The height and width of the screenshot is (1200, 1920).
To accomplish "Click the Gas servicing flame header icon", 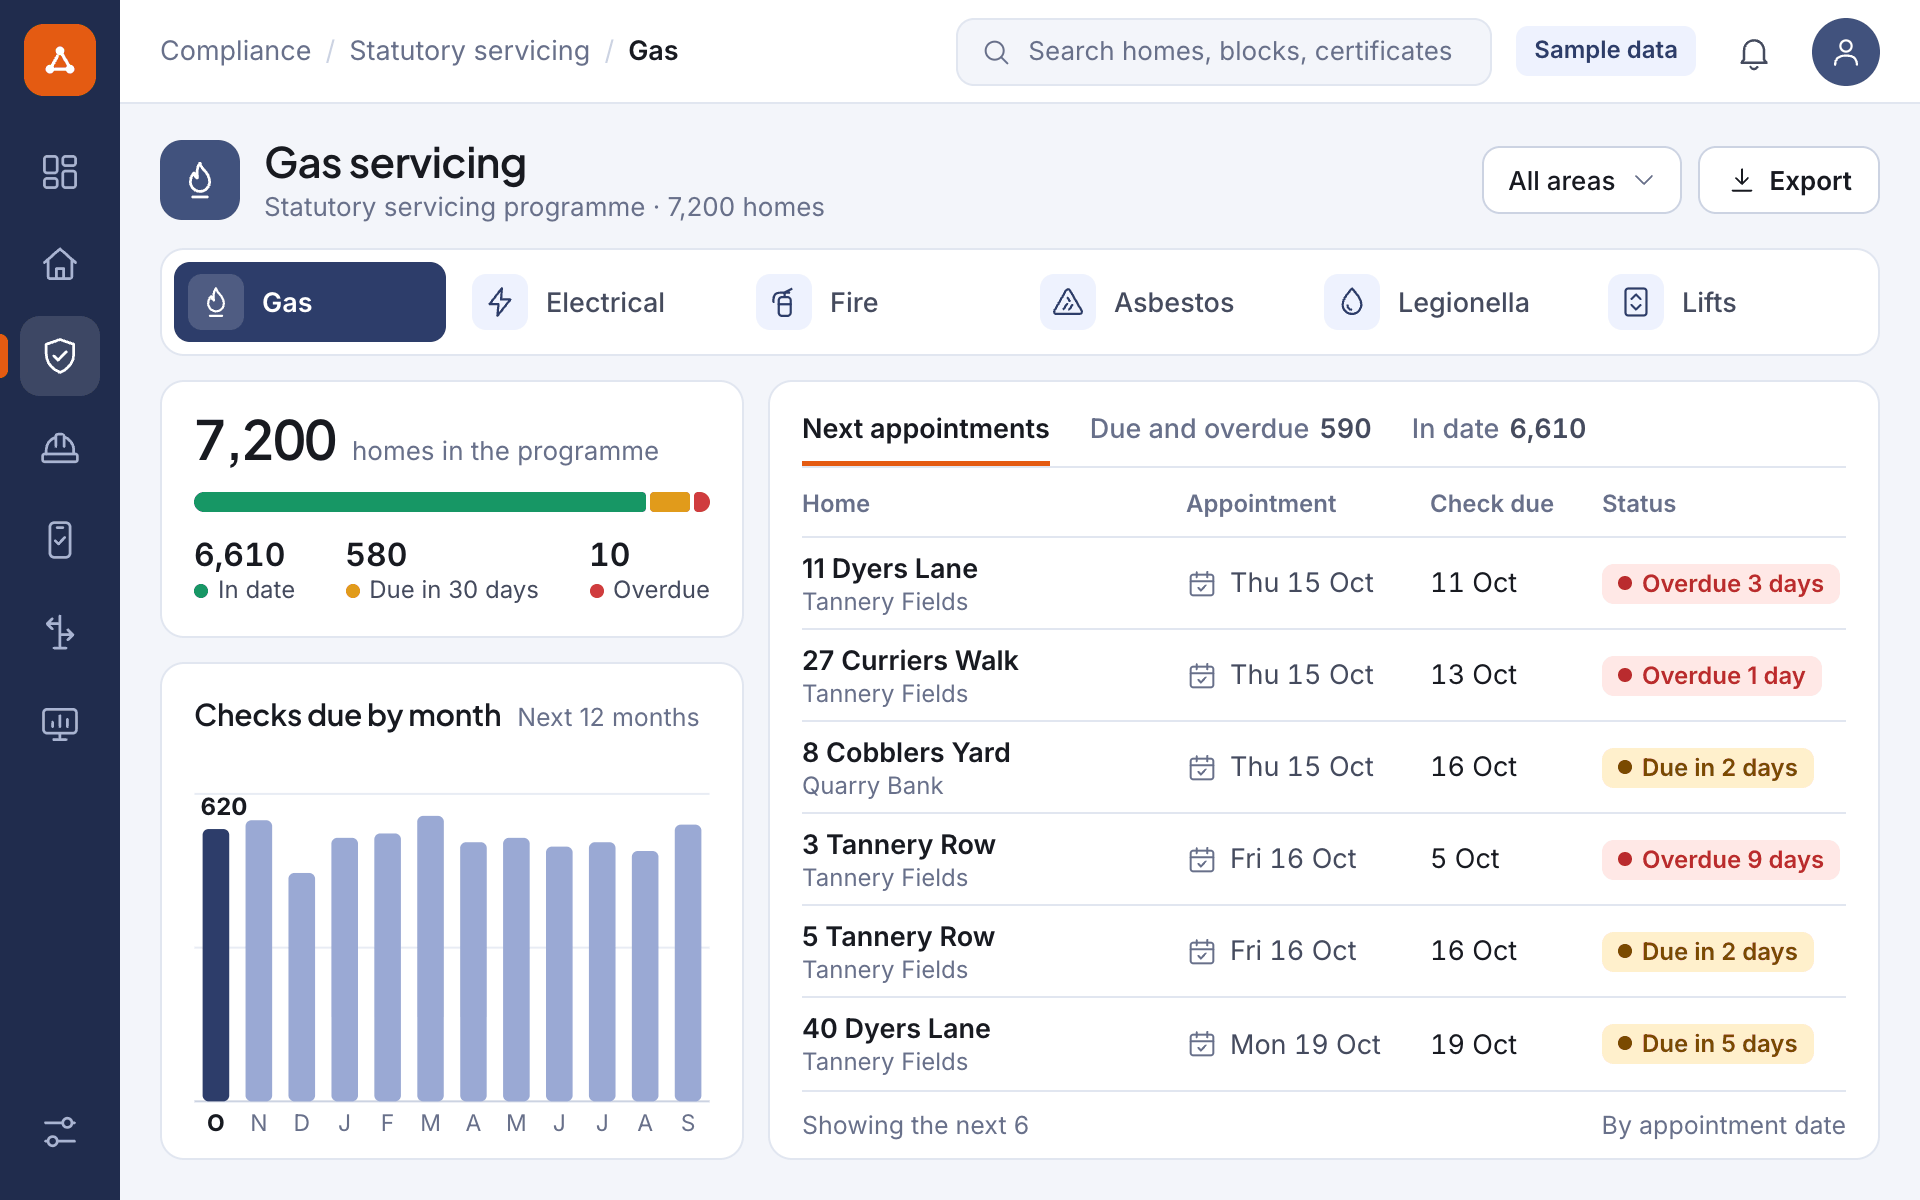I will pyautogui.click(x=200, y=180).
